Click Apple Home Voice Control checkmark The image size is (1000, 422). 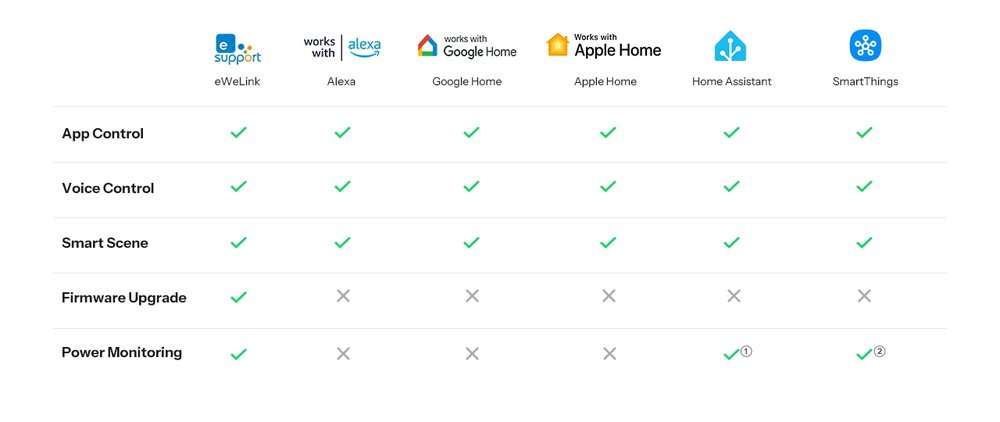(x=608, y=186)
